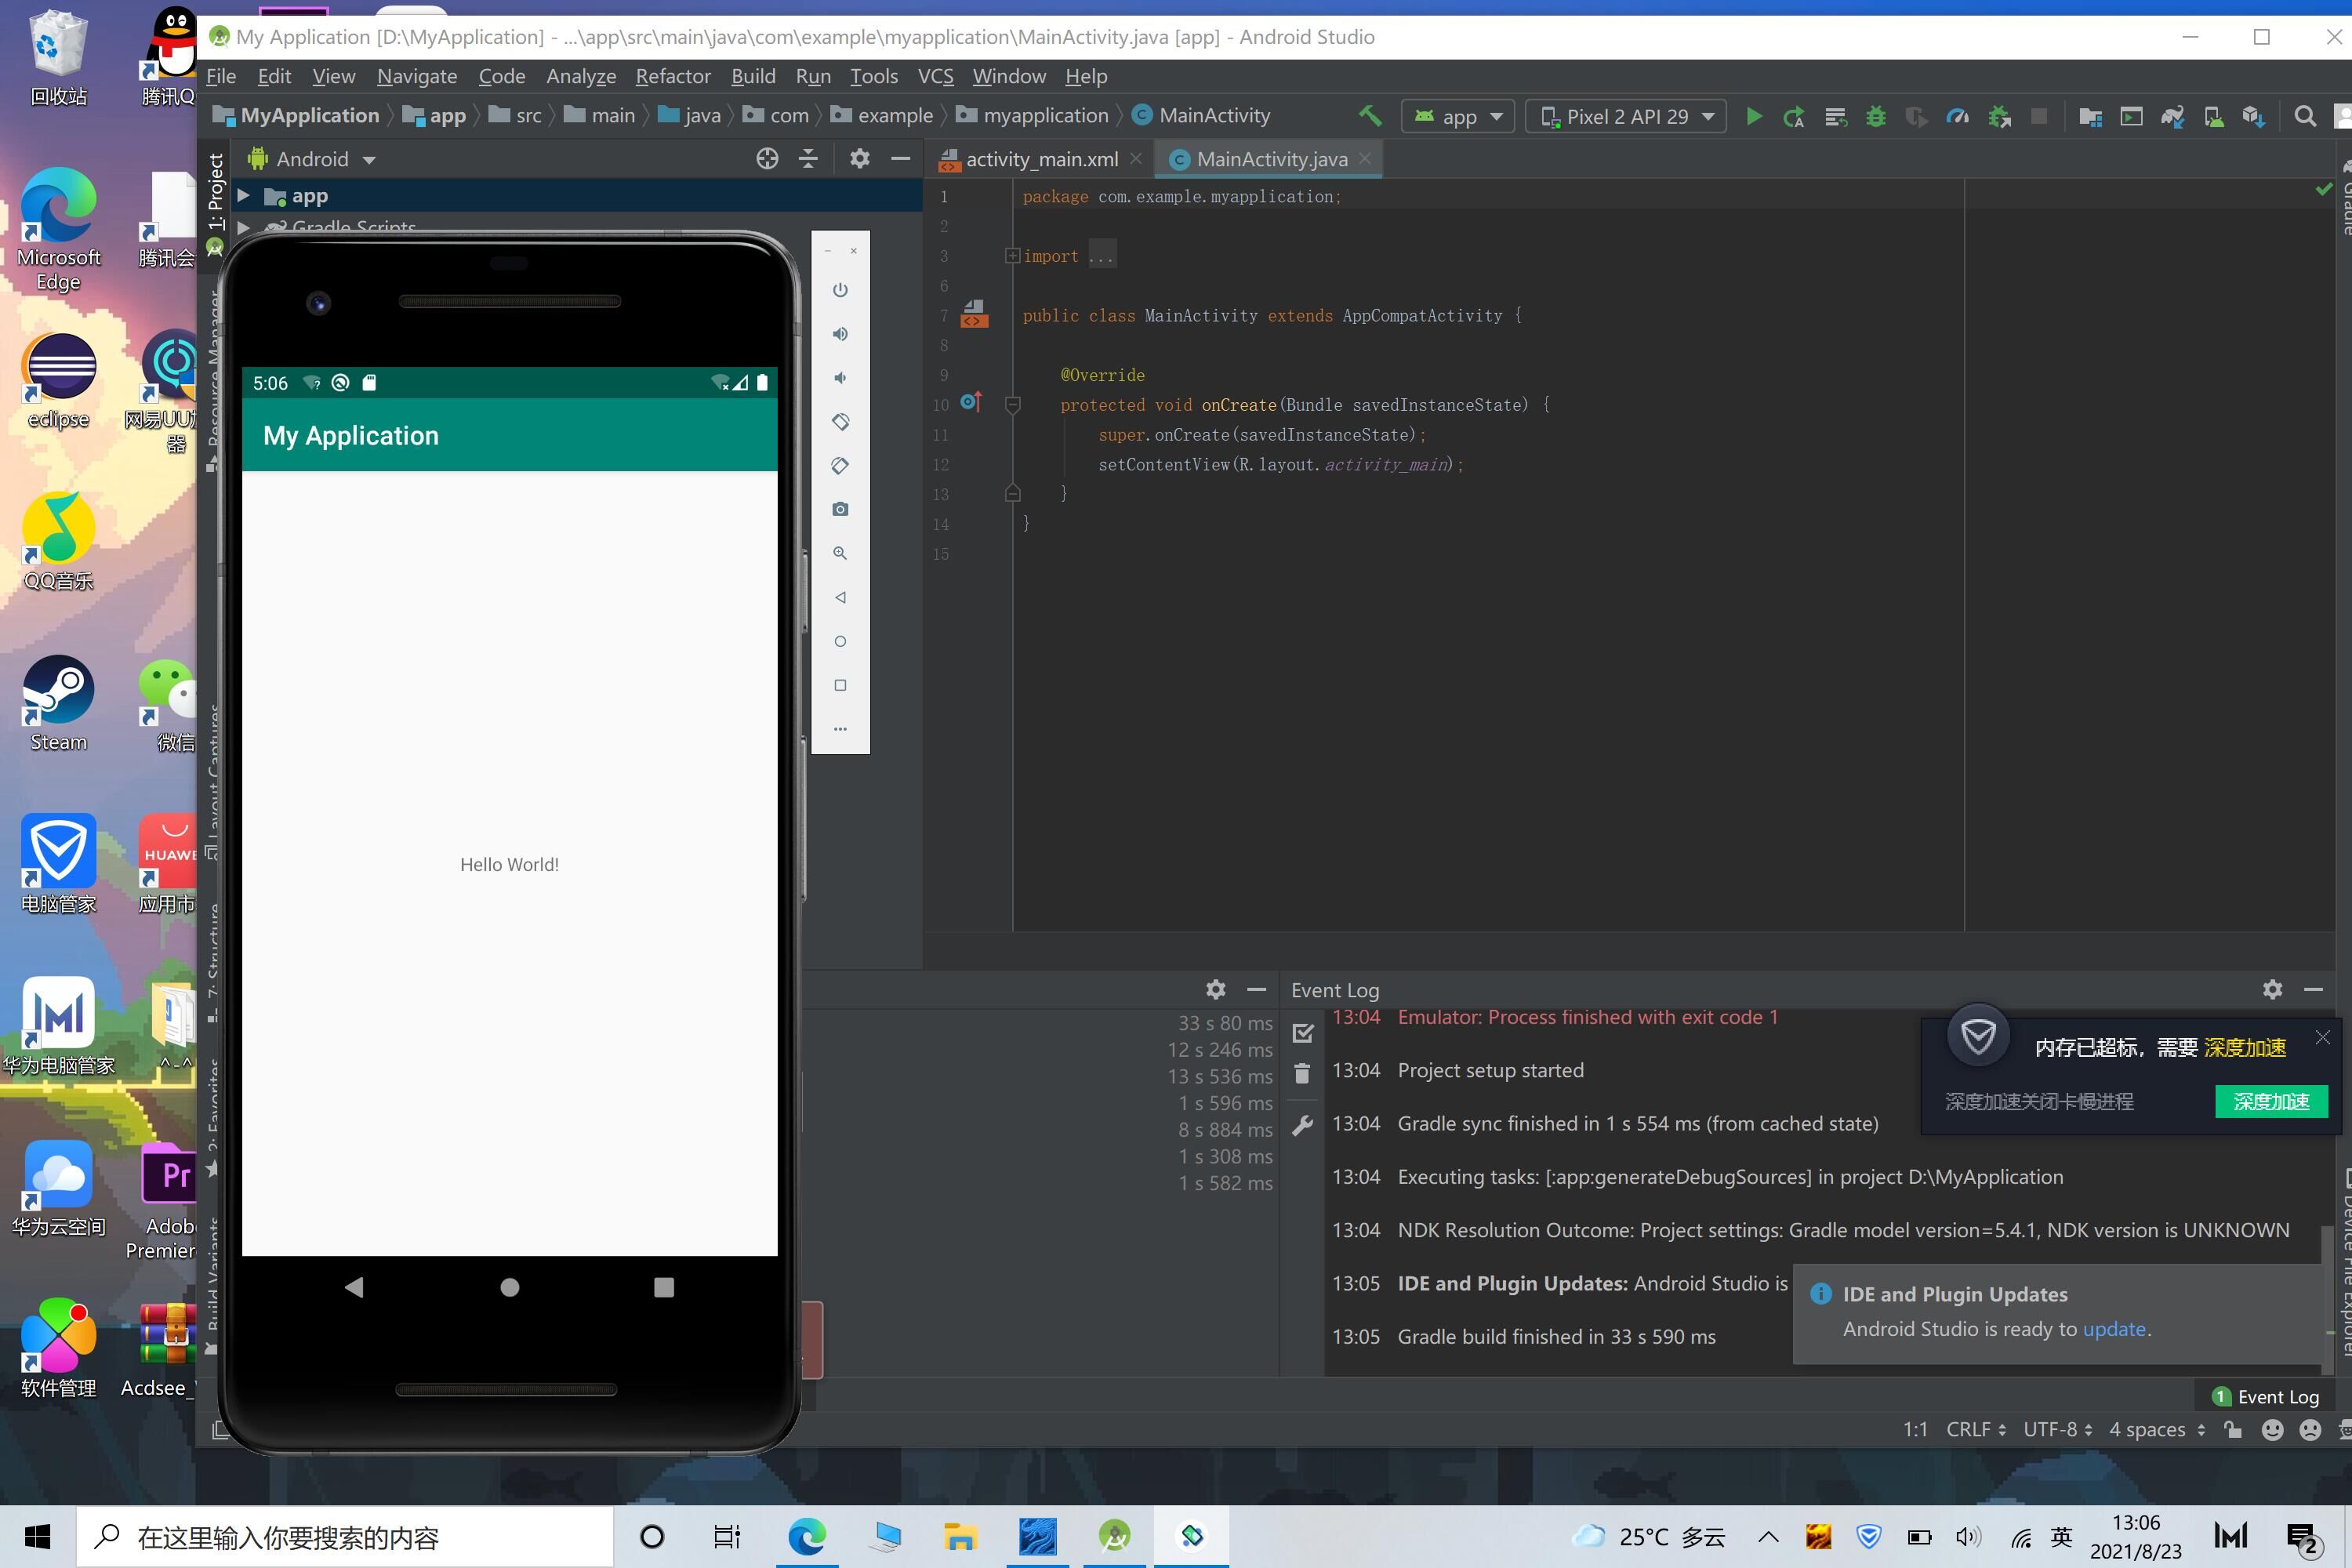Open the app run configuration dropdown
Viewport: 2352px width, 1568px height.
click(1458, 116)
